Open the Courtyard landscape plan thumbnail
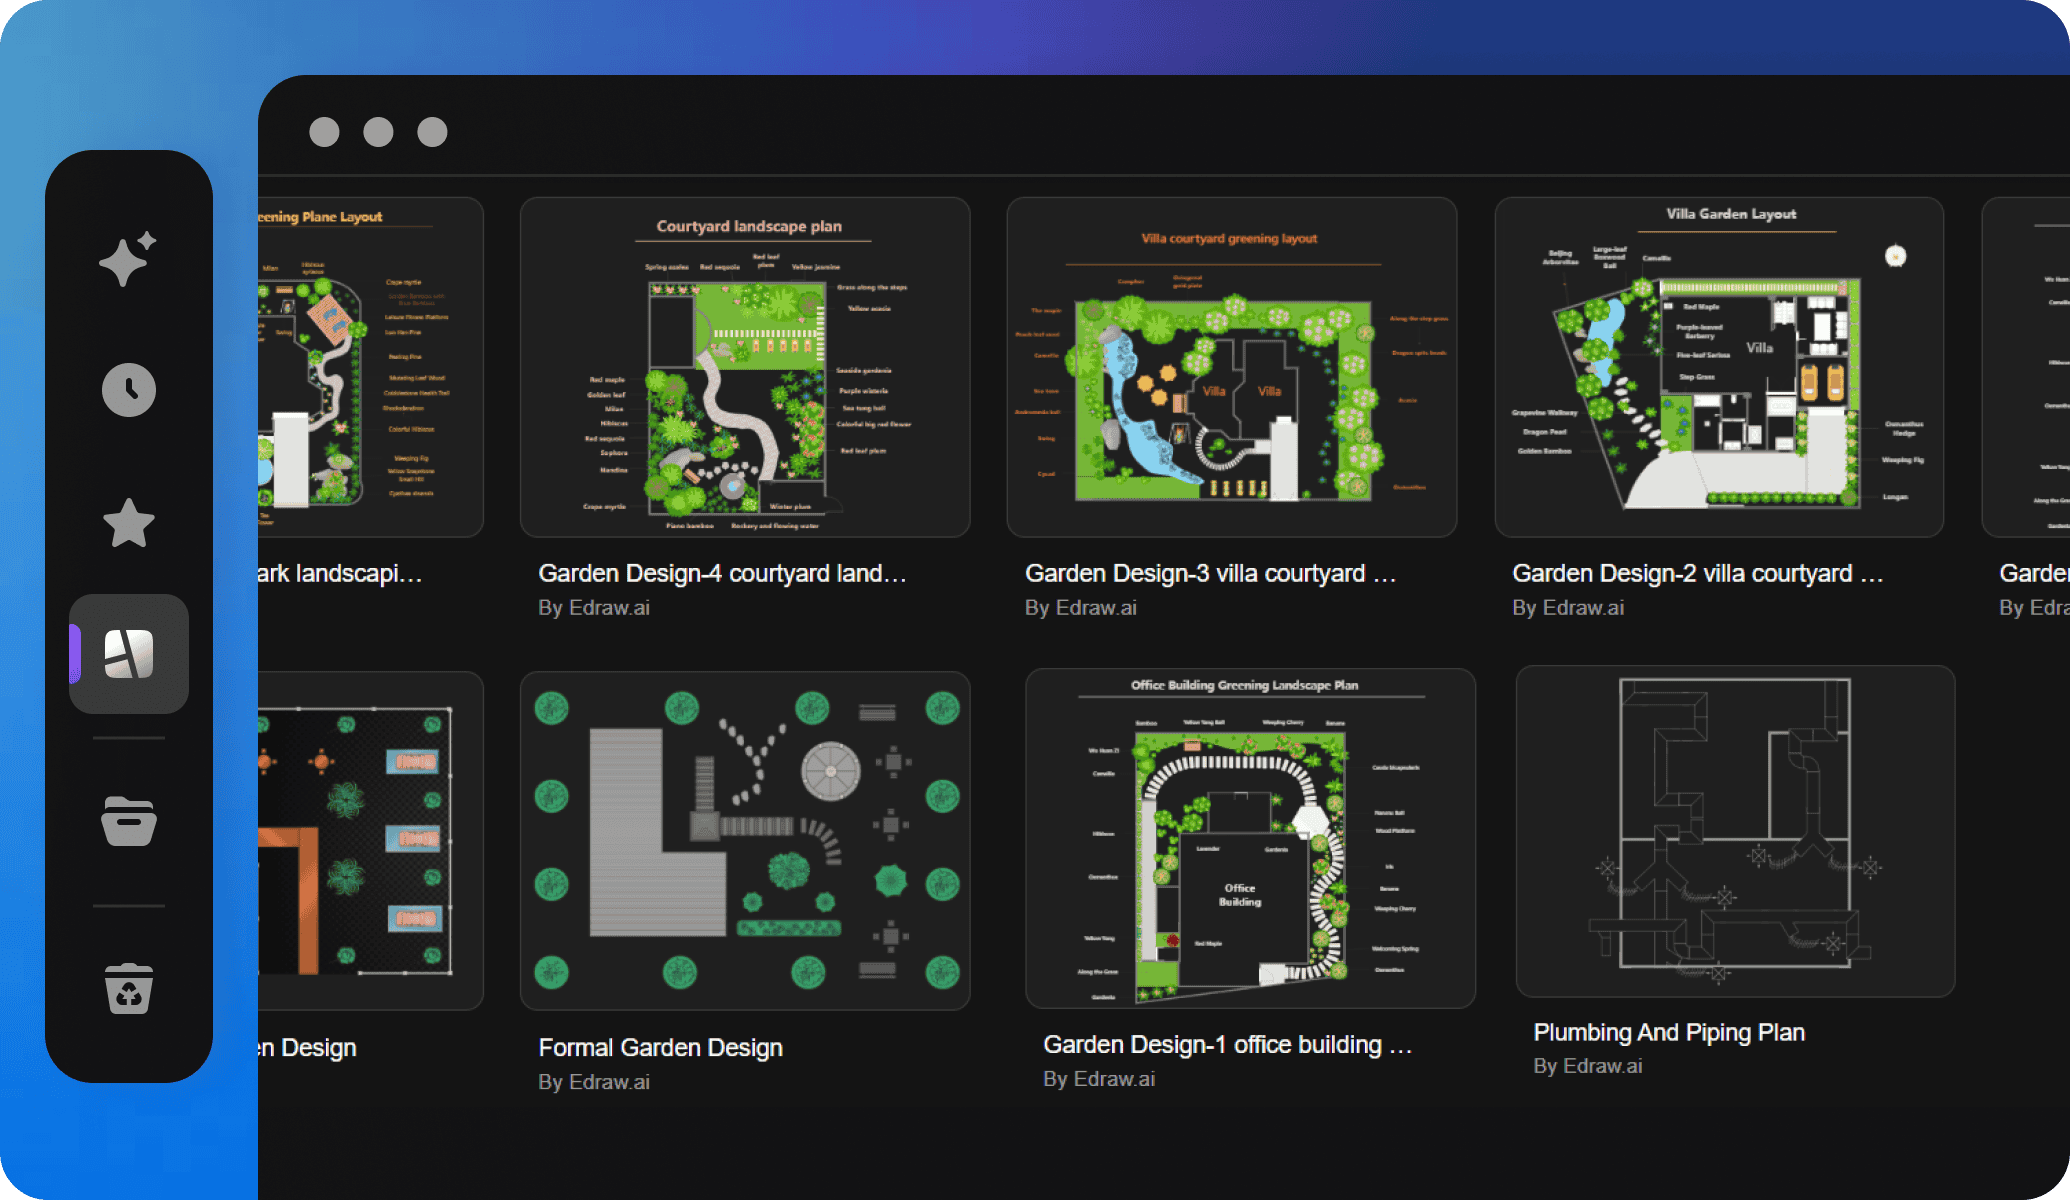This screenshot has width=2070, height=1200. click(x=745, y=367)
